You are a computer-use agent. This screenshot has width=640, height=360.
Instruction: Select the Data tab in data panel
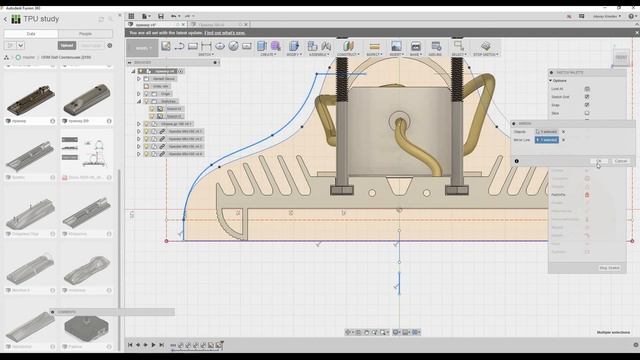coord(31,34)
